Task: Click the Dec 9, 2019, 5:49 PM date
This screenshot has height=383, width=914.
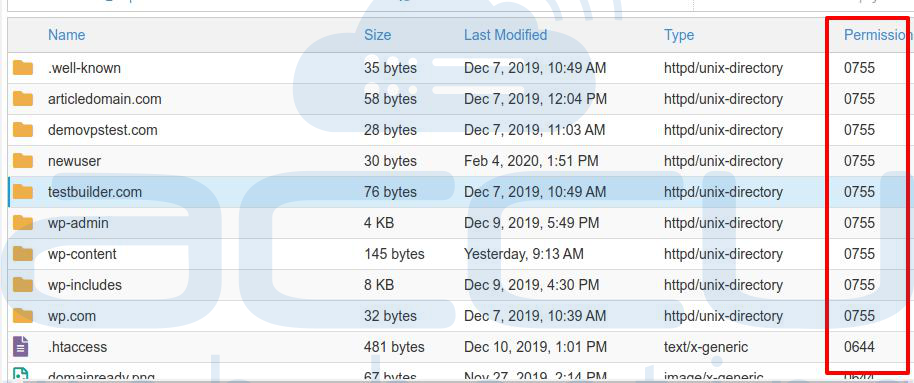Action: tap(532, 223)
